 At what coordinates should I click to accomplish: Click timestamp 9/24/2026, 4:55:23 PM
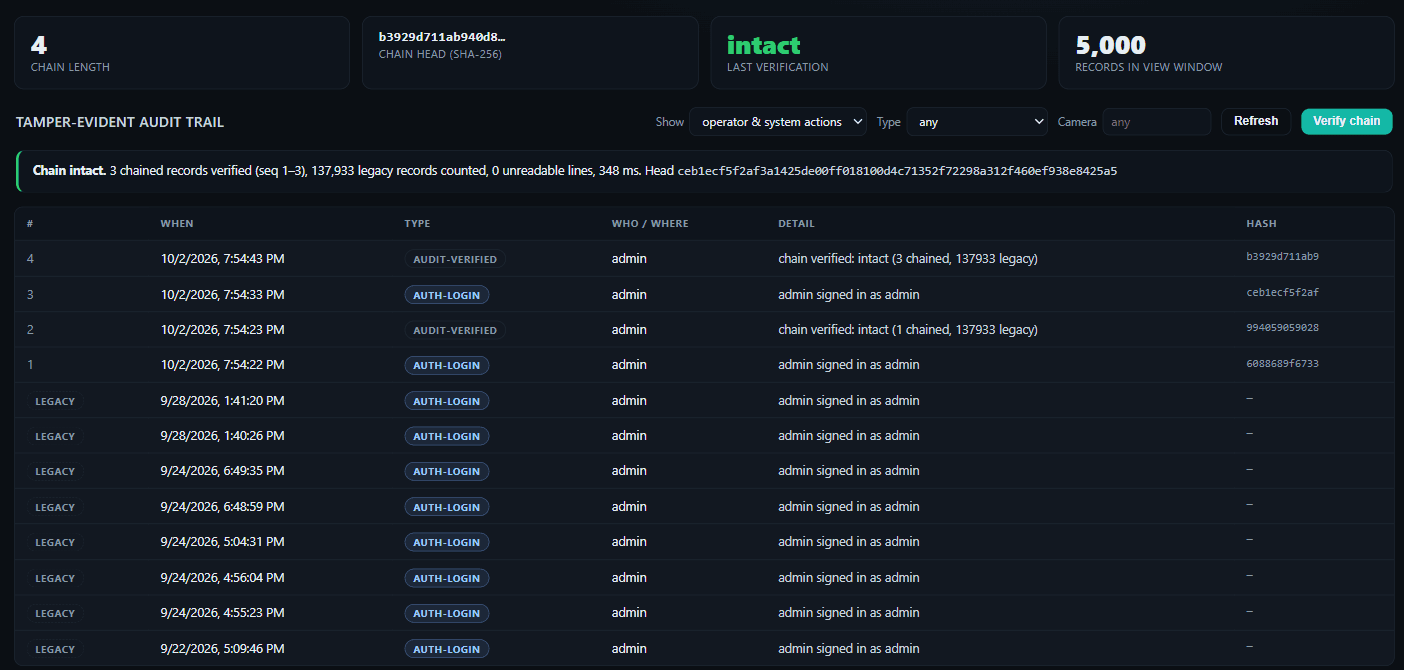[222, 612]
